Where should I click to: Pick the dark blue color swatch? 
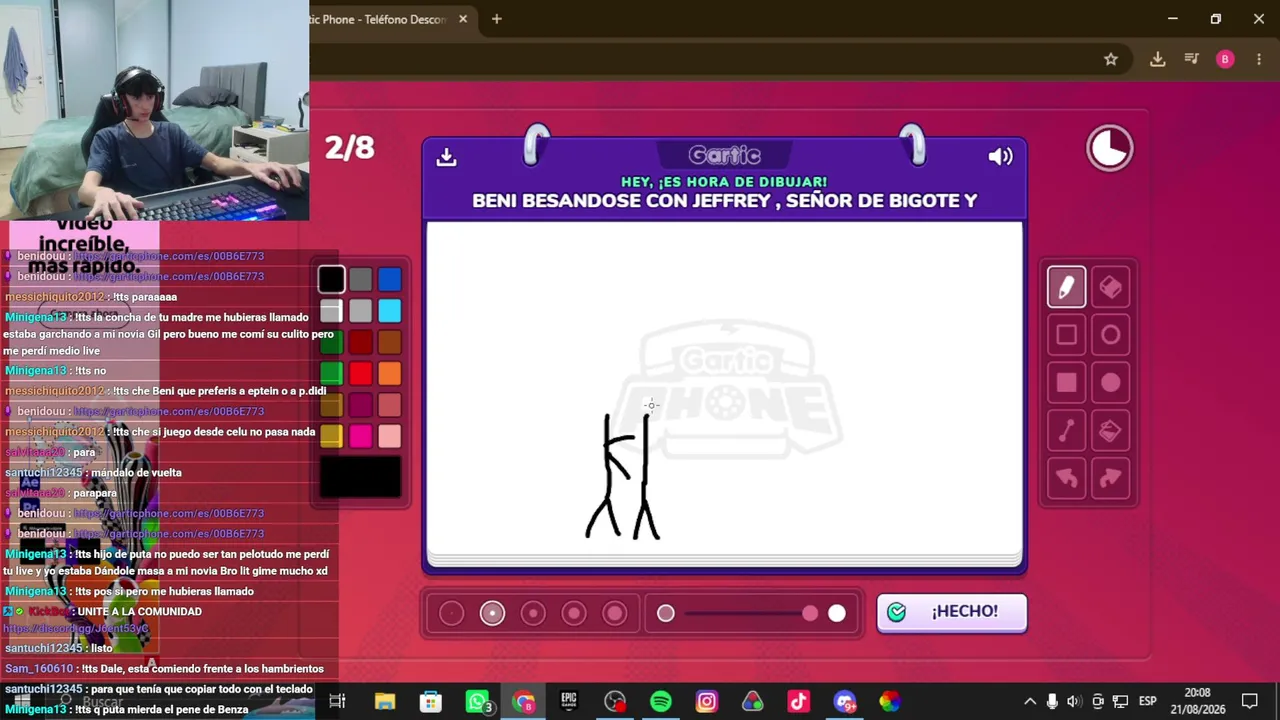(x=390, y=280)
